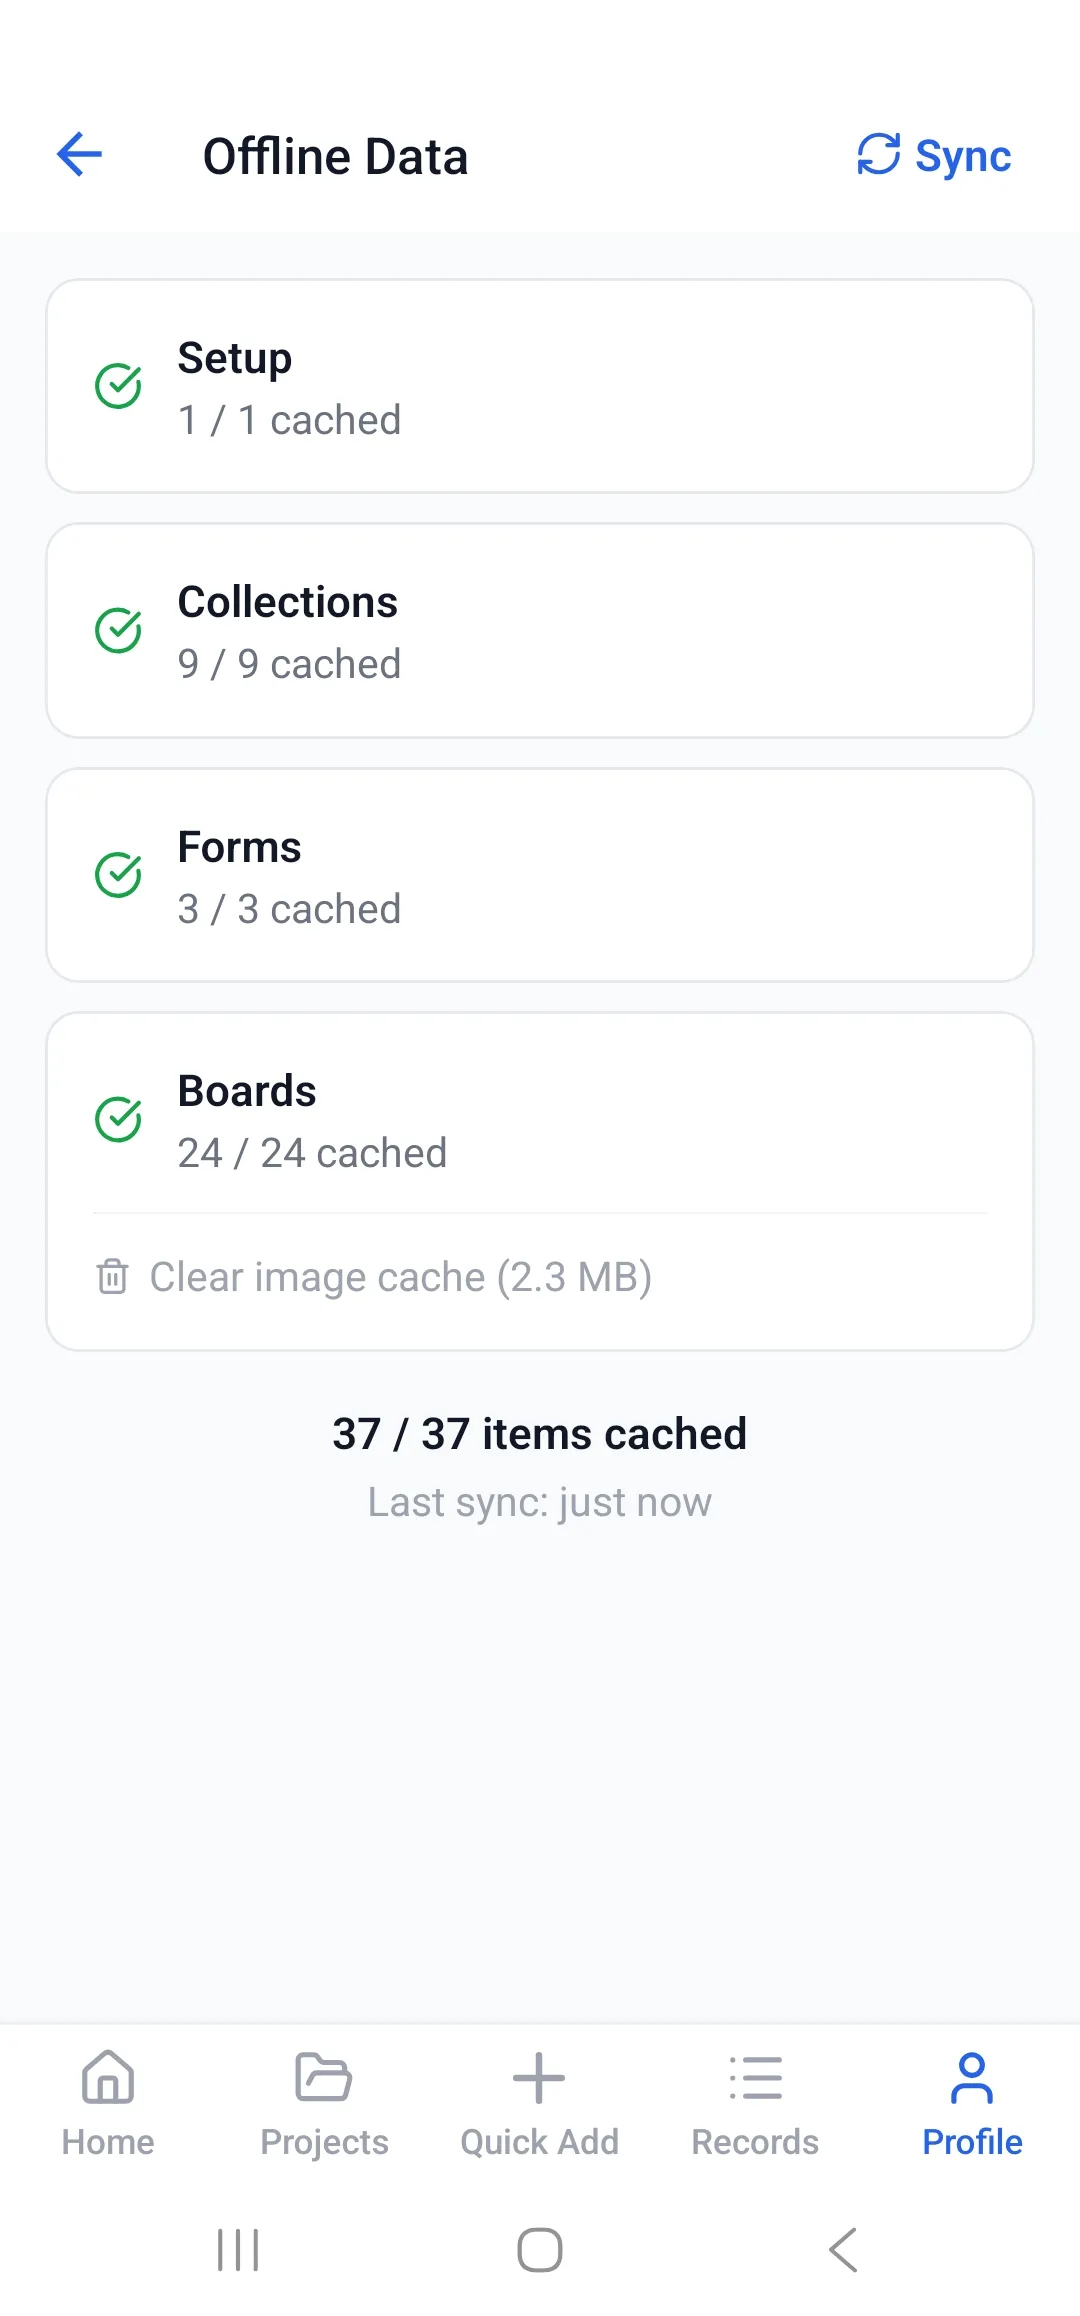1080x2316 pixels.
Task: Tap the green check beside Forms
Action: [118, 875]
